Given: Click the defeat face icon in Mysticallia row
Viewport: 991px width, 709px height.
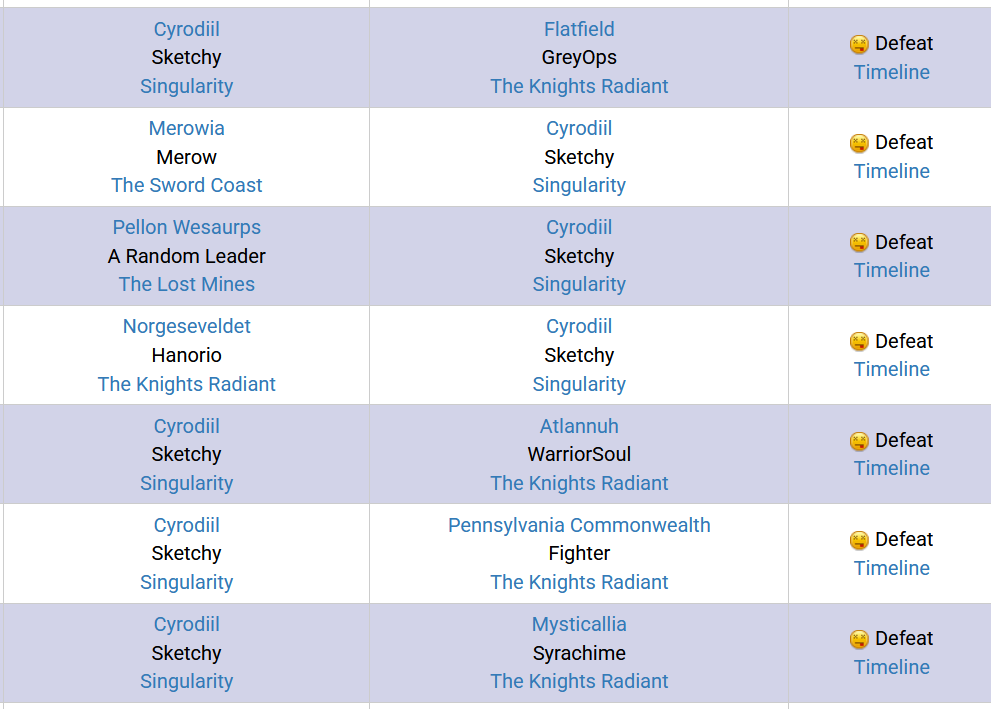Looking at the screenshot, I should pos(859,639).
